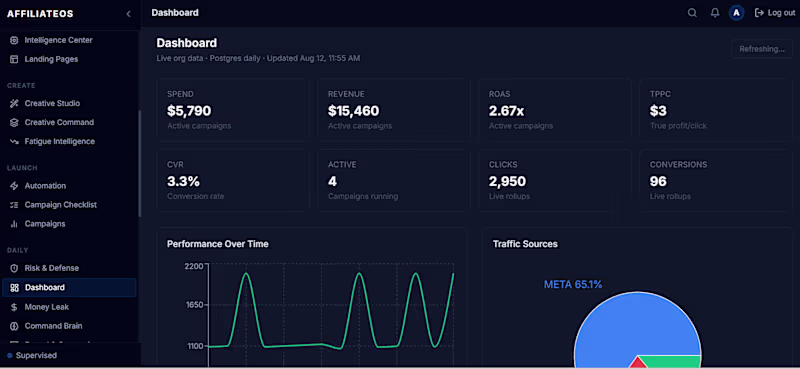This screenshot has height=369, width=800.
Task: Click the Fatigue Intelligence trend icon
Action: pyautogui.click(x=14, y=141)
